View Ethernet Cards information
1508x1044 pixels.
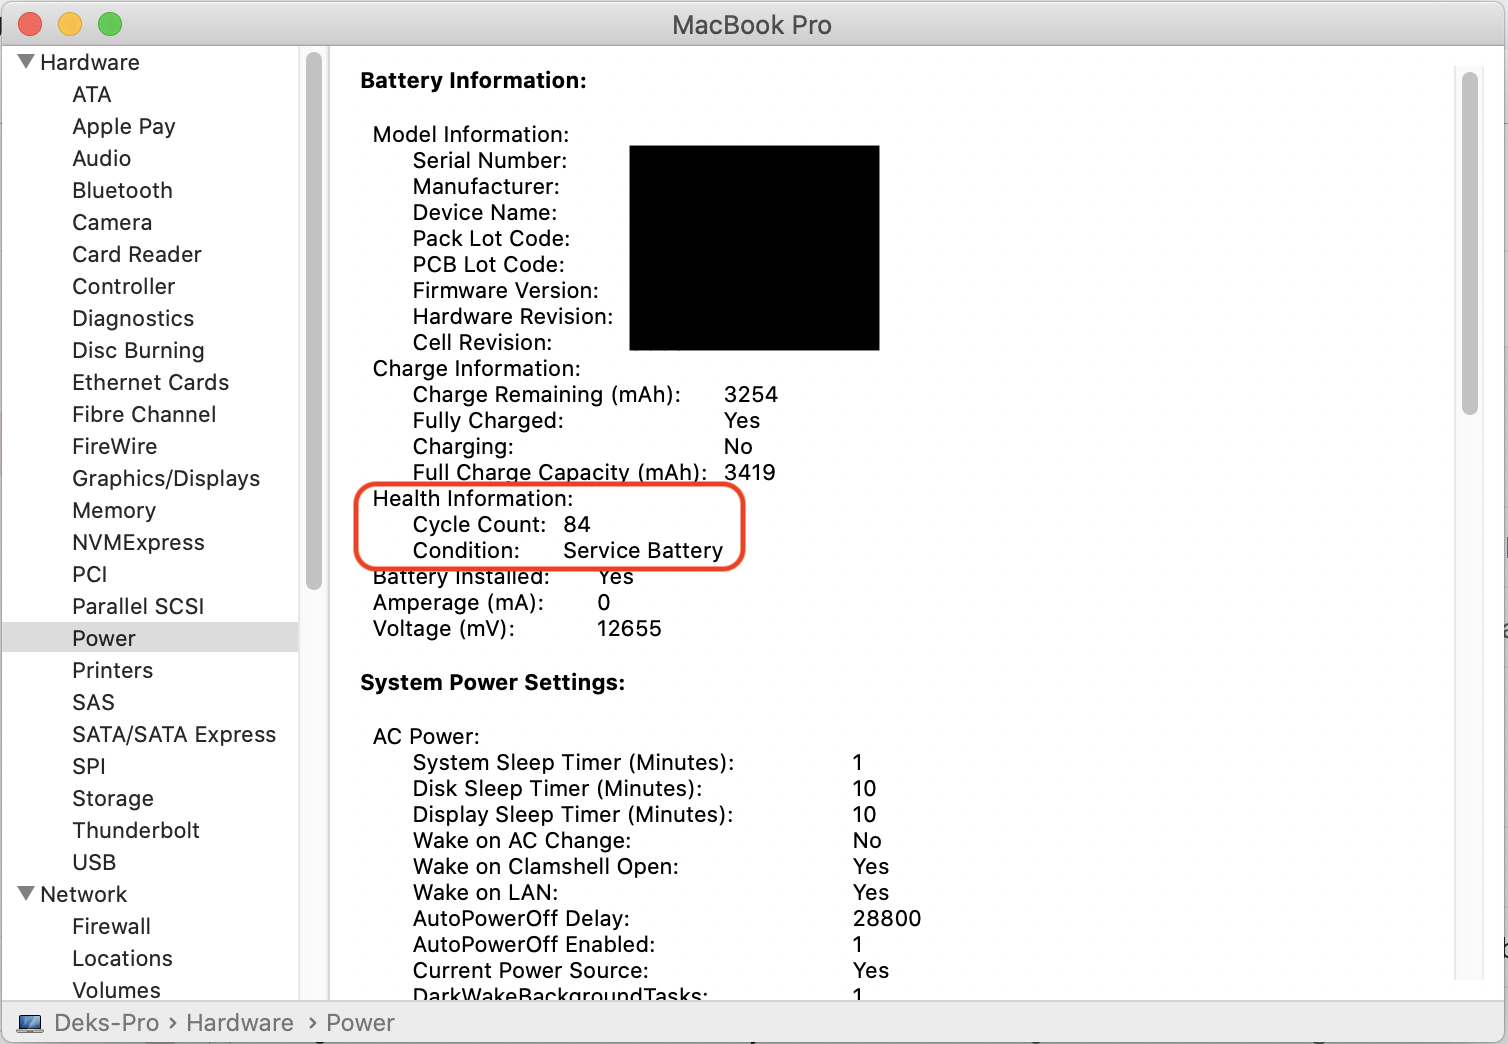tap(151, 382)
